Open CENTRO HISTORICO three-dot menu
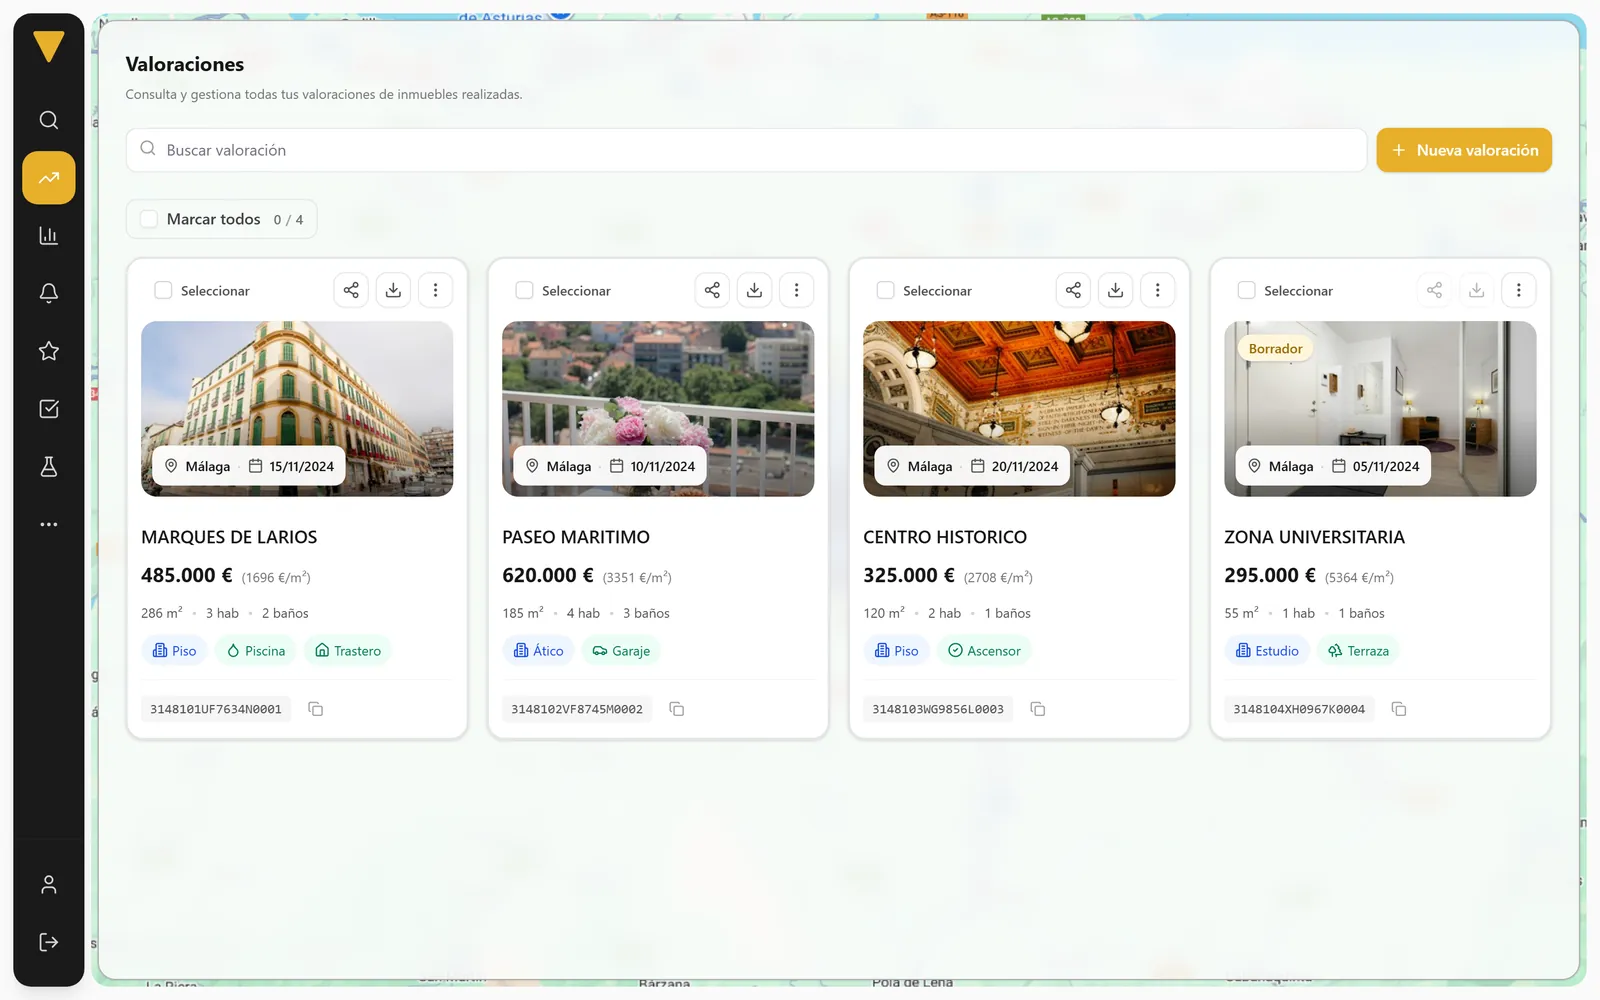This screenshot has height=1000, width=1600. coord(1157,290)
